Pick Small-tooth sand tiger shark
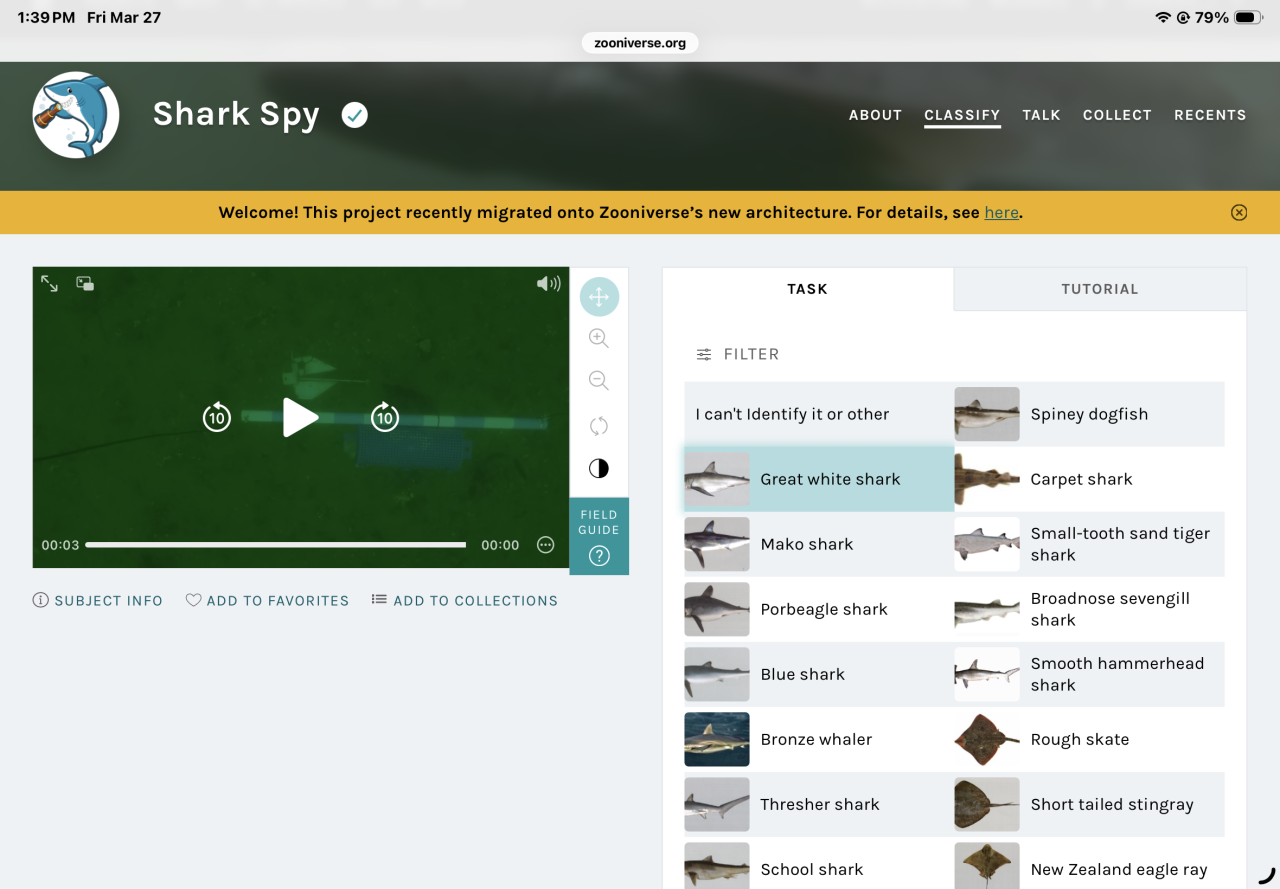This screenshot has width=1280, height=889. click(x=1089, y=544)
